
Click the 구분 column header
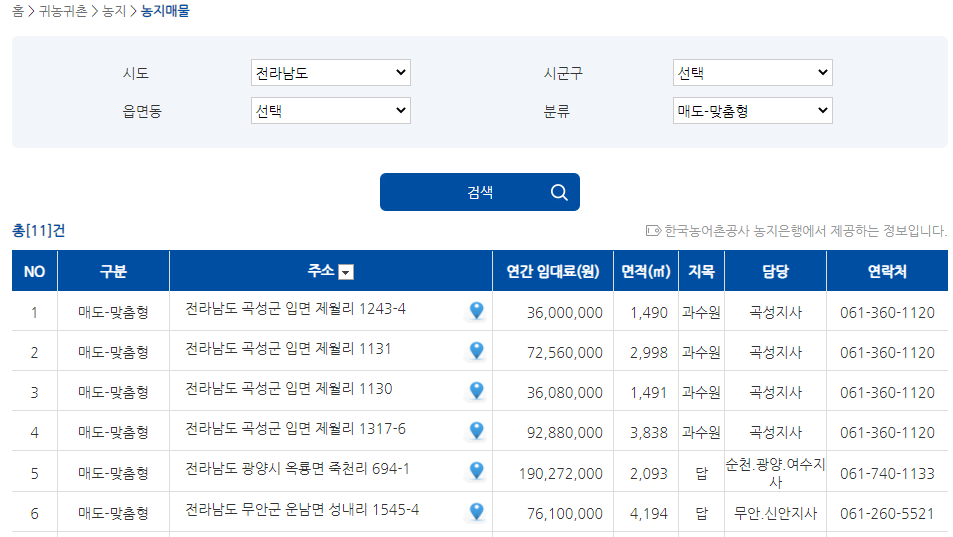tap(114, 271)
